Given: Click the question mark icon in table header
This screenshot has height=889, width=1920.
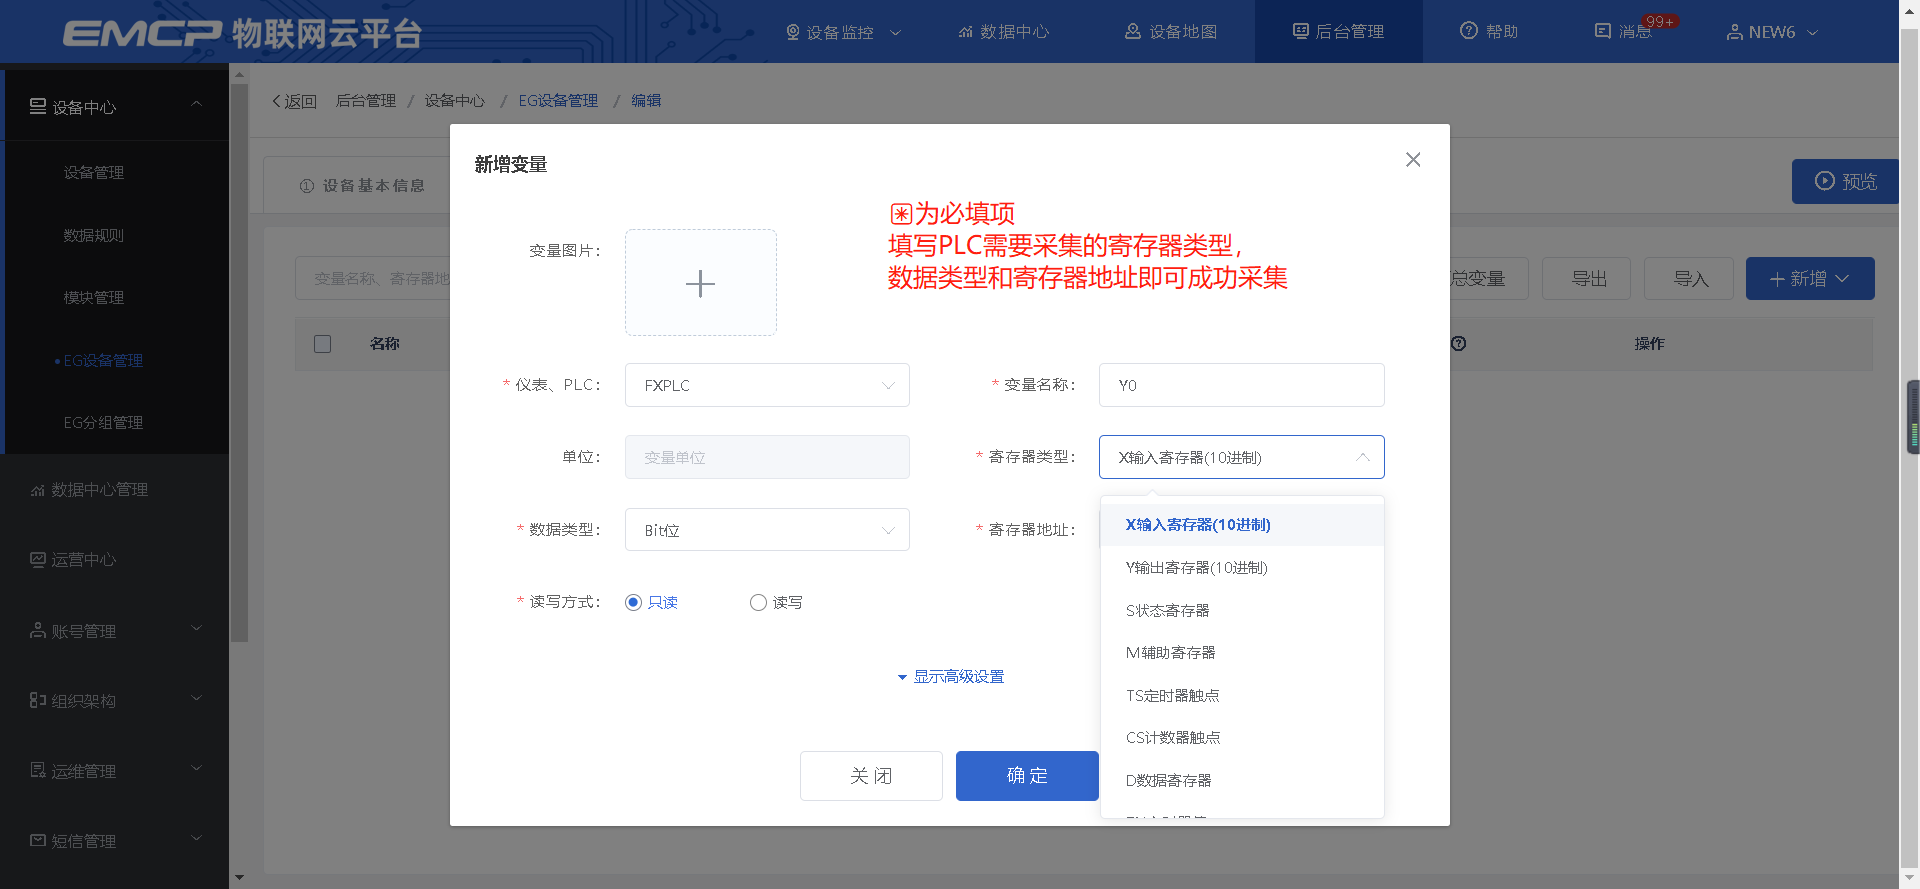Looking at the screenshot, I should [x=1458, y=343].
